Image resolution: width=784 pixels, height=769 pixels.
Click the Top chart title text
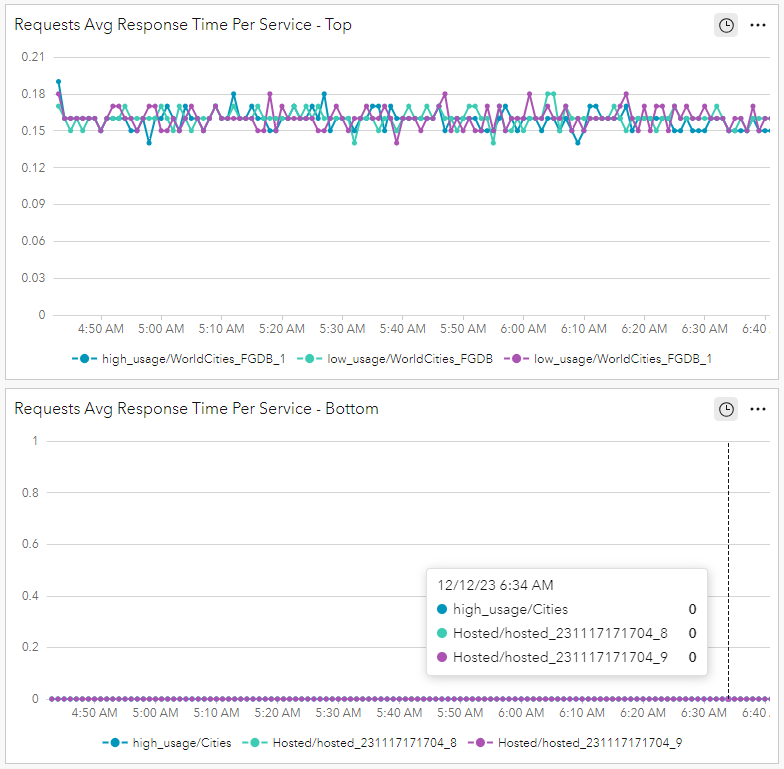183,25
